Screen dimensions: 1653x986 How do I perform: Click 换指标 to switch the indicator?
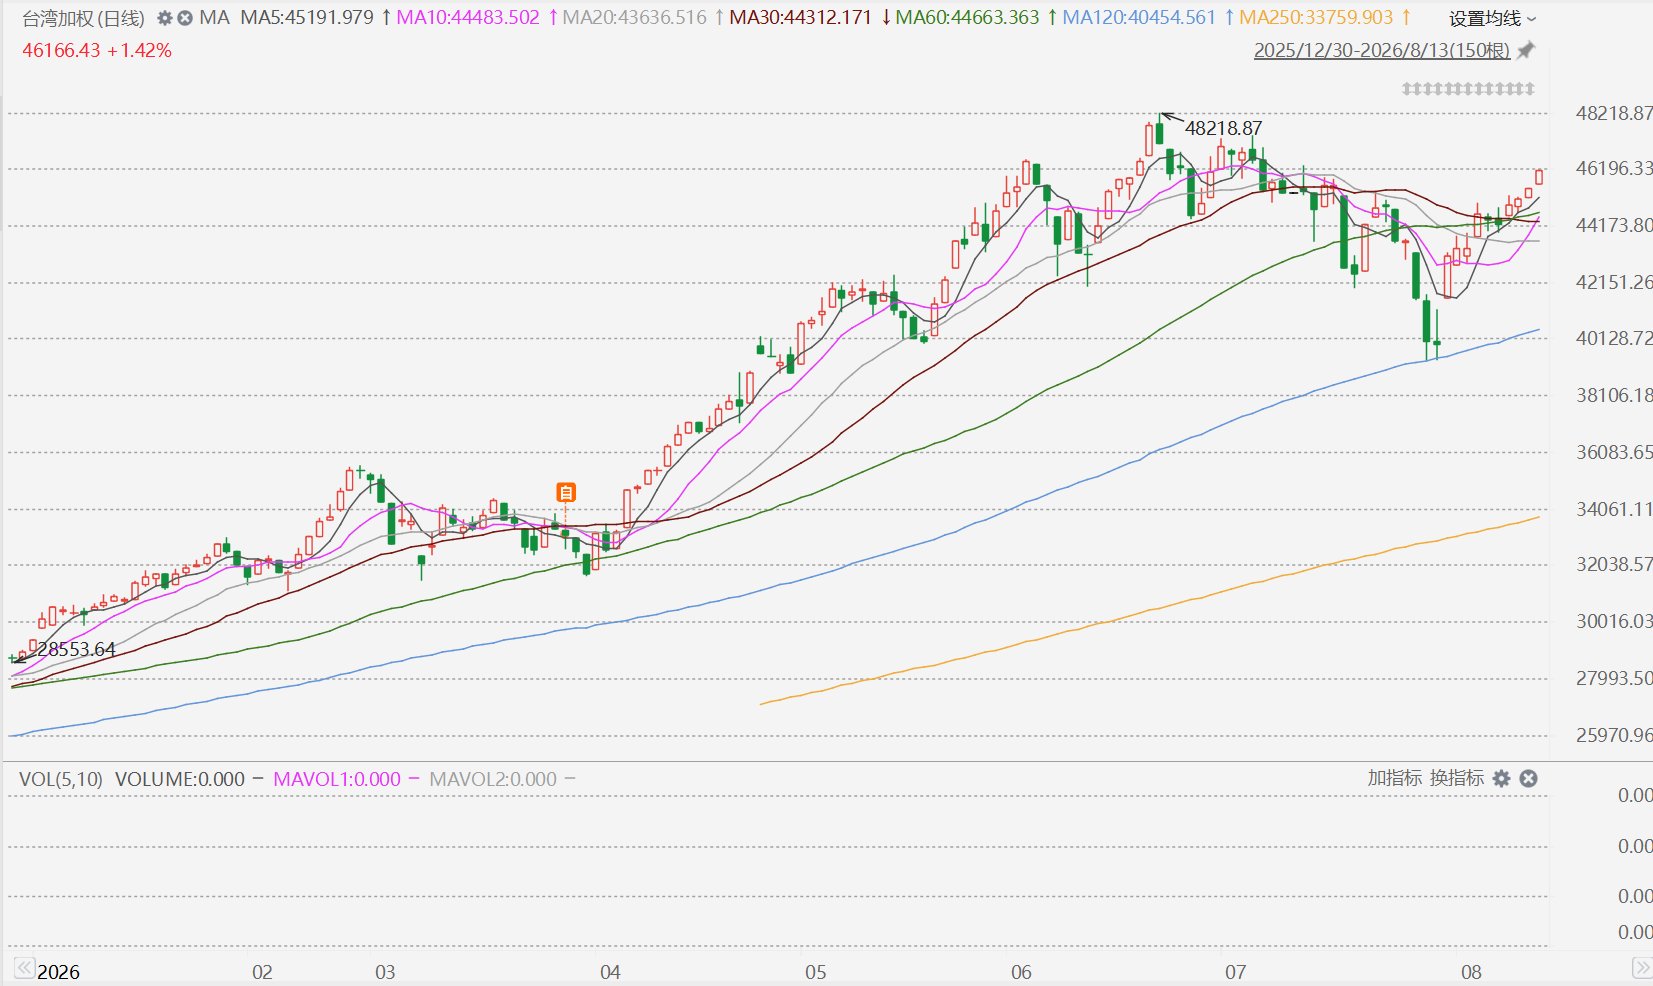(x=1457, y=778)
